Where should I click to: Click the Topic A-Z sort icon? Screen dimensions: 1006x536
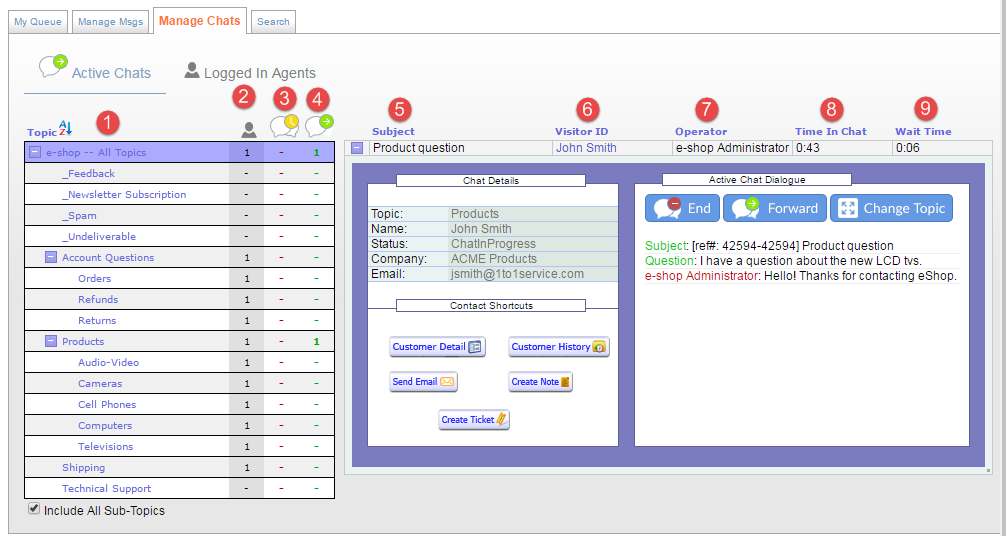(65, 128)
